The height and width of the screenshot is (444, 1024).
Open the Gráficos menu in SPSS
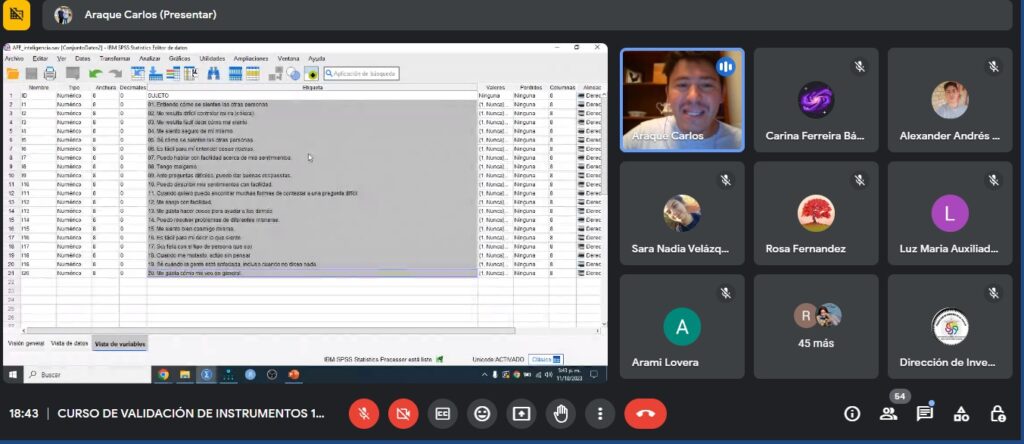(x=180, y=59)
